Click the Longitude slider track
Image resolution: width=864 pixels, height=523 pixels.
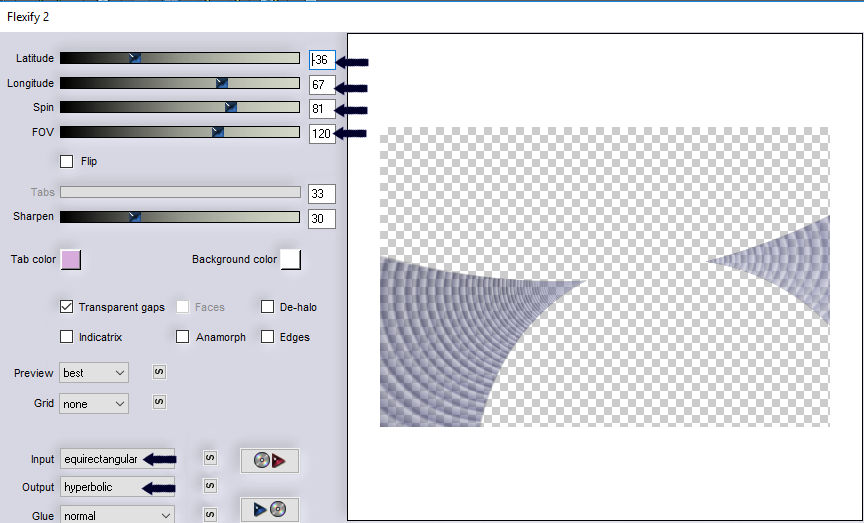point(180,83)
